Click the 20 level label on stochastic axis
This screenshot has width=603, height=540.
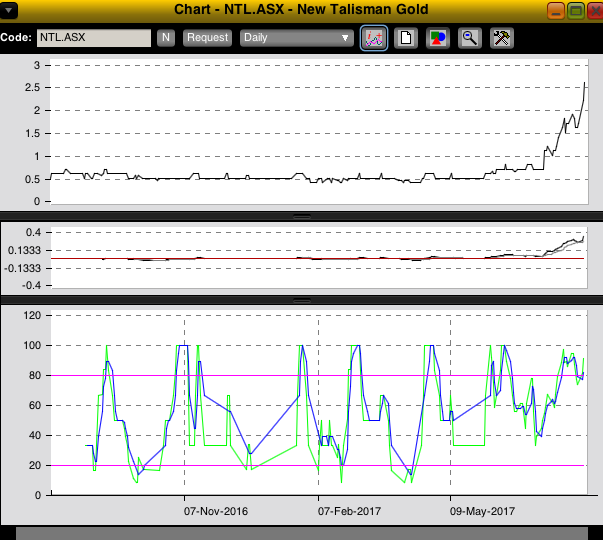pyautogui.click(x=35, y=465)
